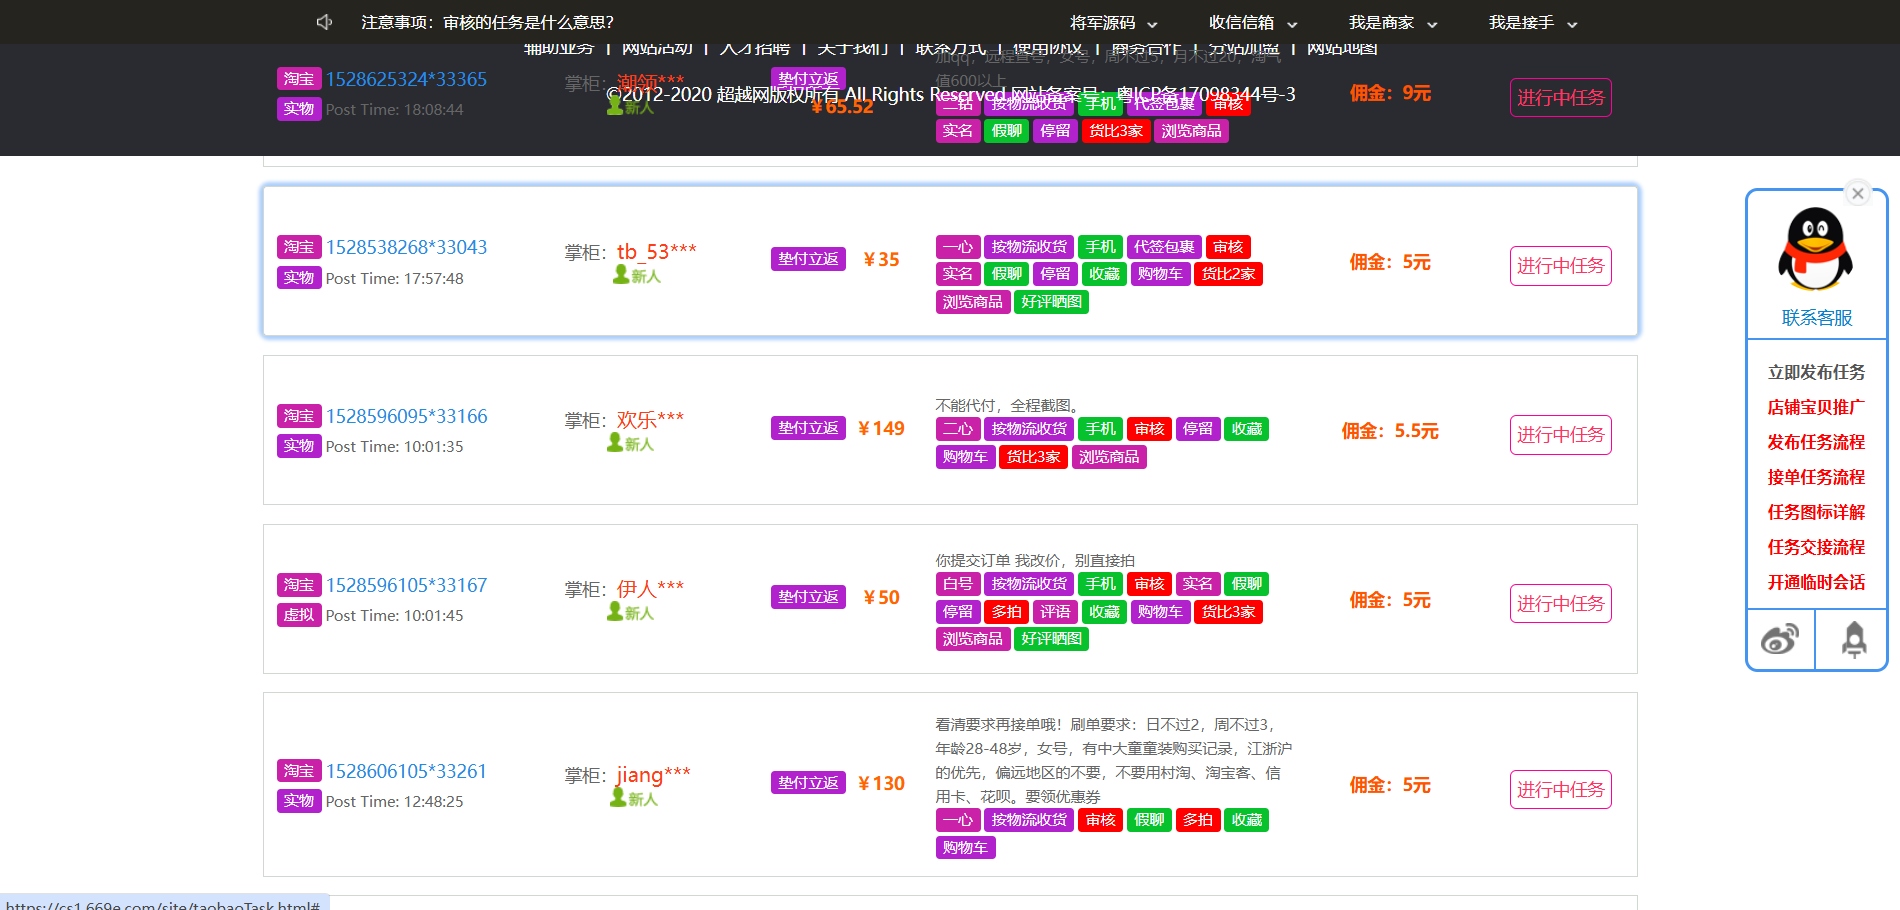Expand the 我是商家 dropdown menu
The width and height of the screenshot is (1900, 910).
click(x=1392, y=23)
